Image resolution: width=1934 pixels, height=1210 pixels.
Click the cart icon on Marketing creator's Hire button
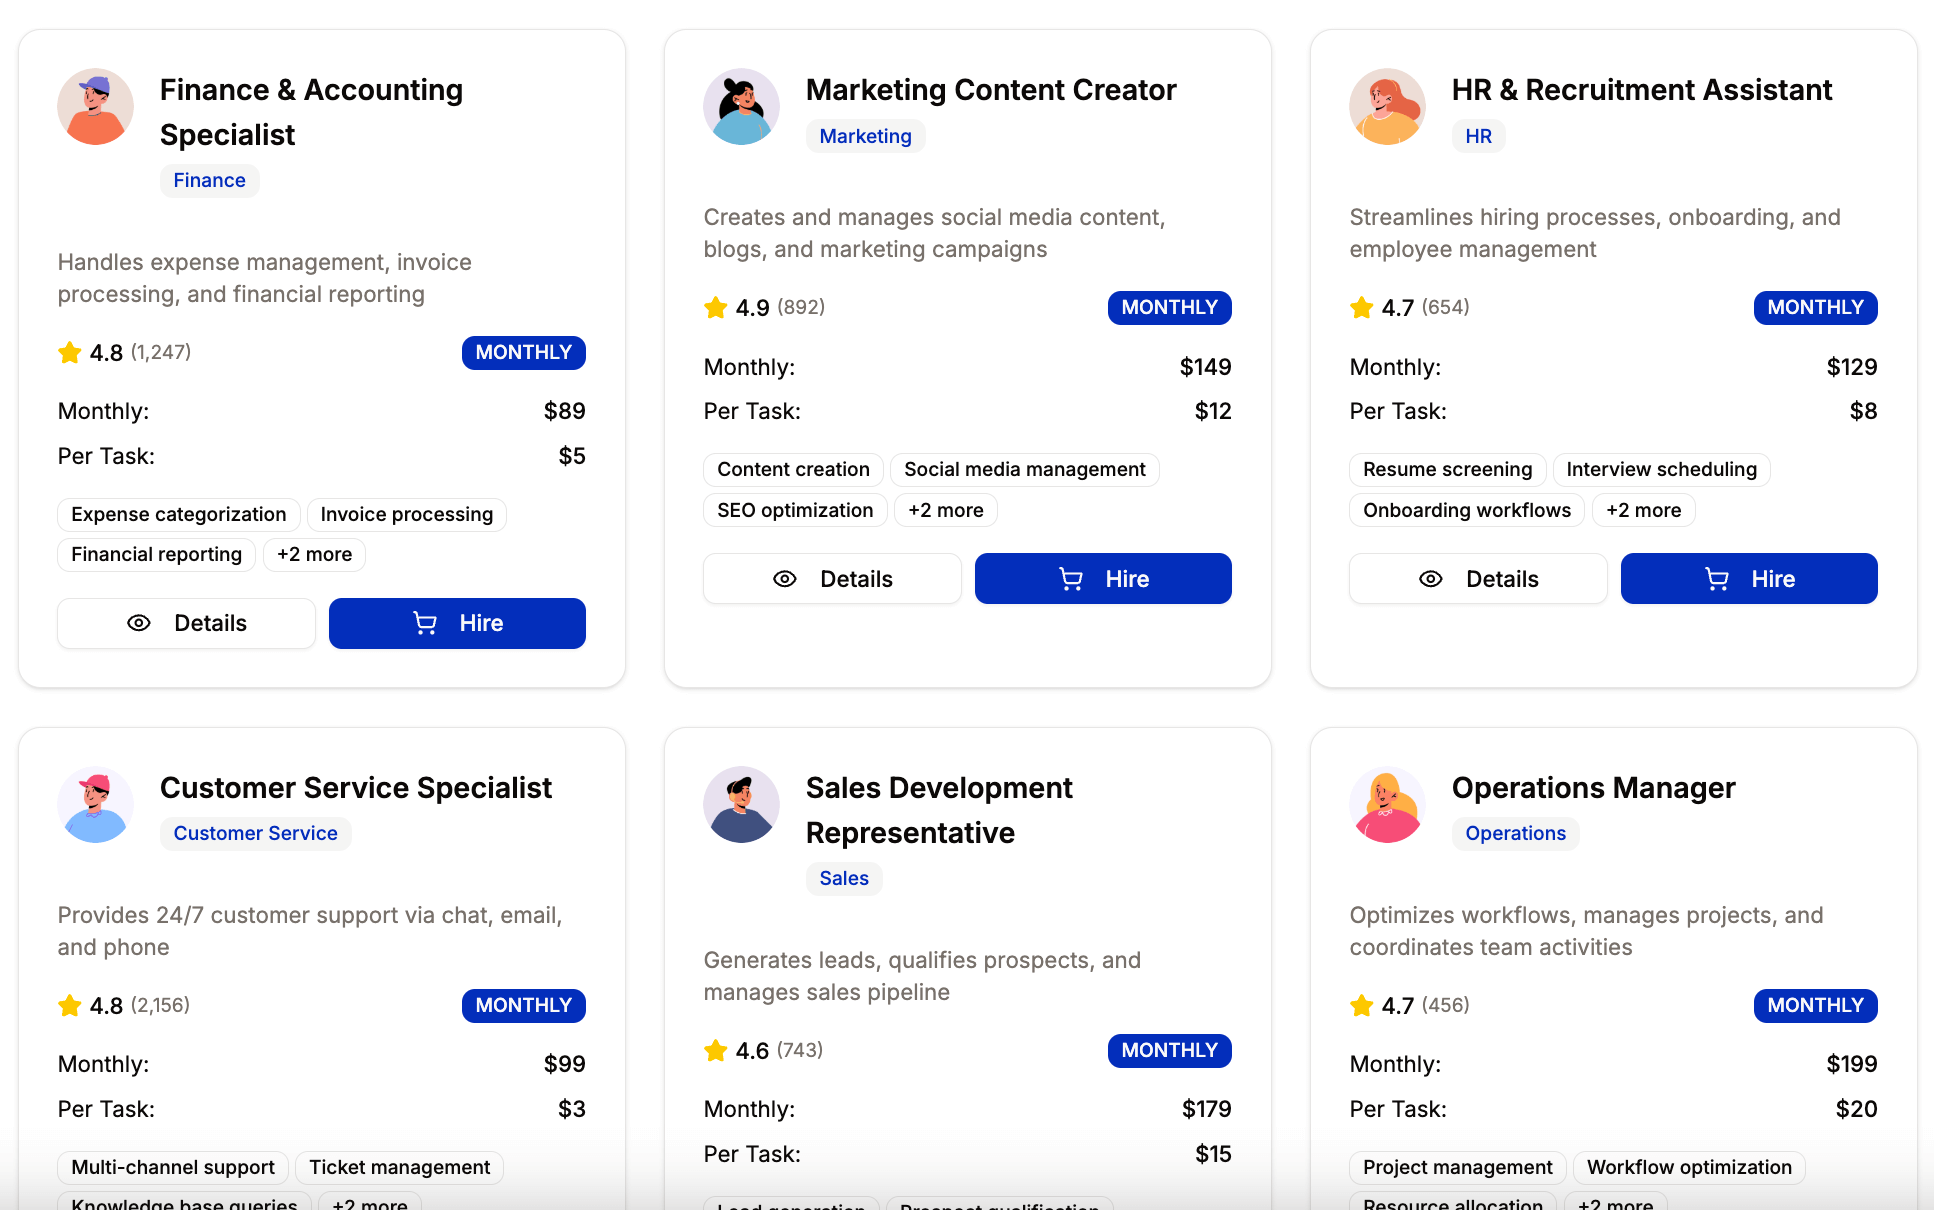pos(1071,578)
